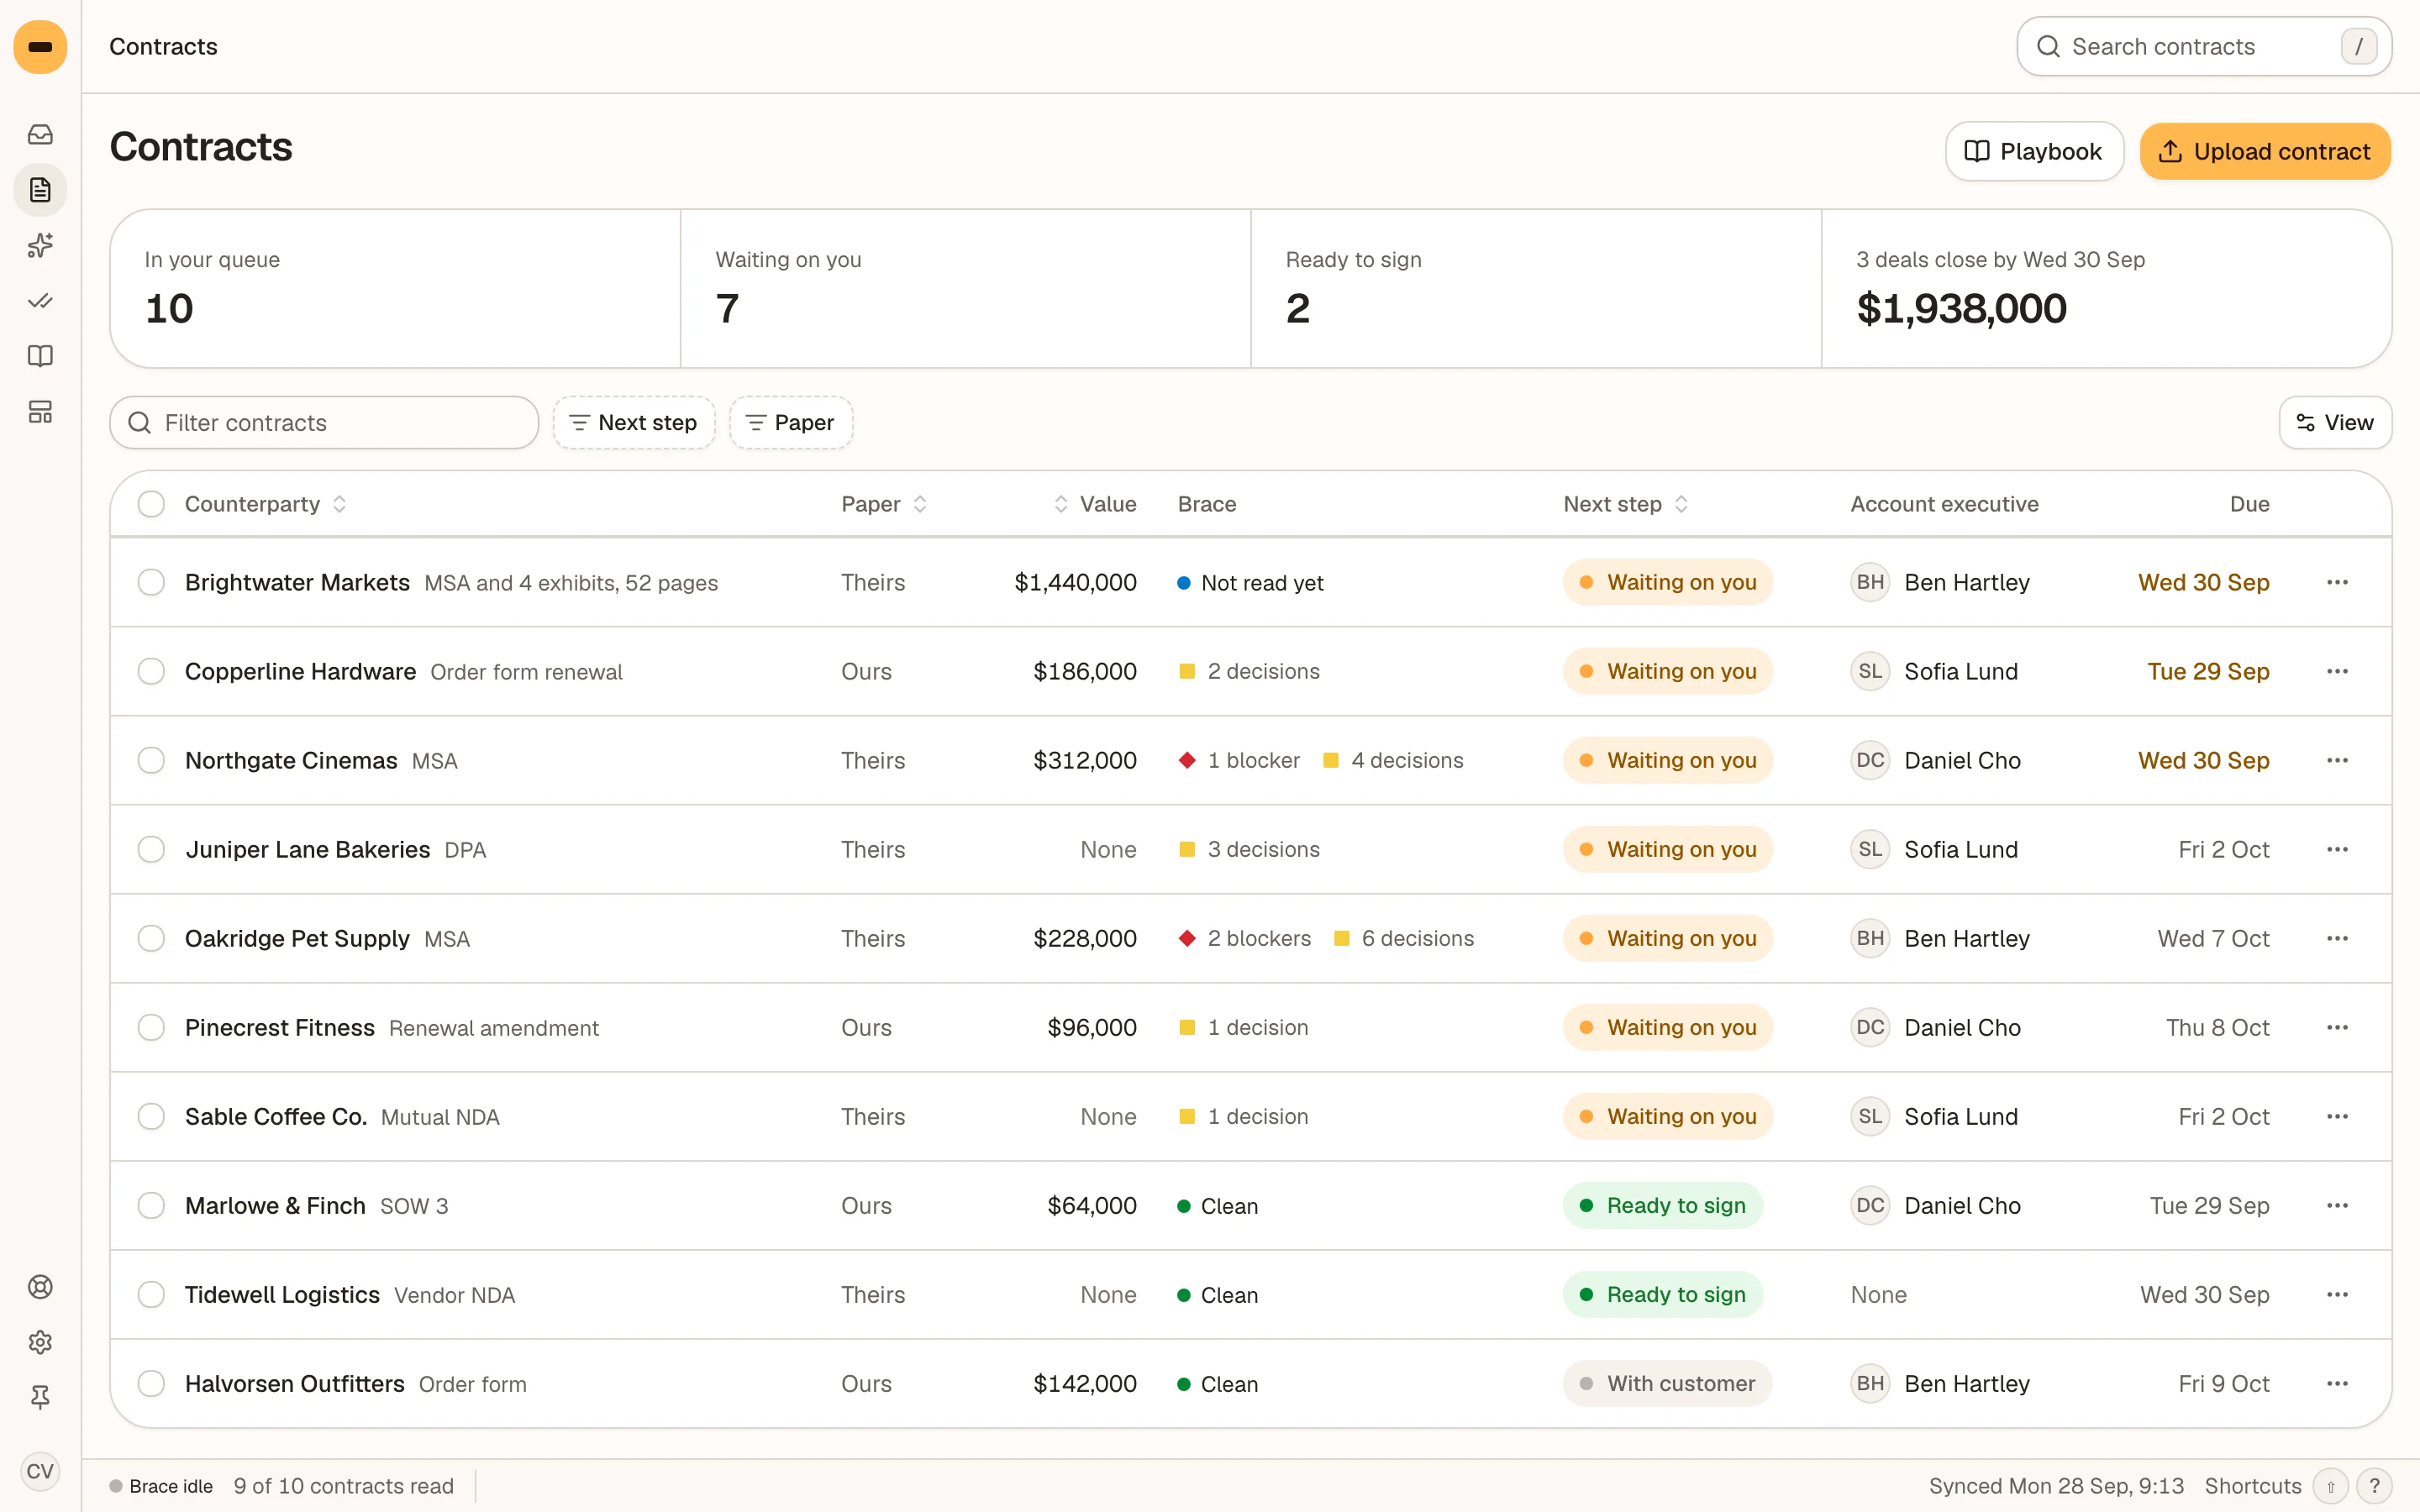Select the Marlowe & Finch row checkbox

click(151, 1205)
